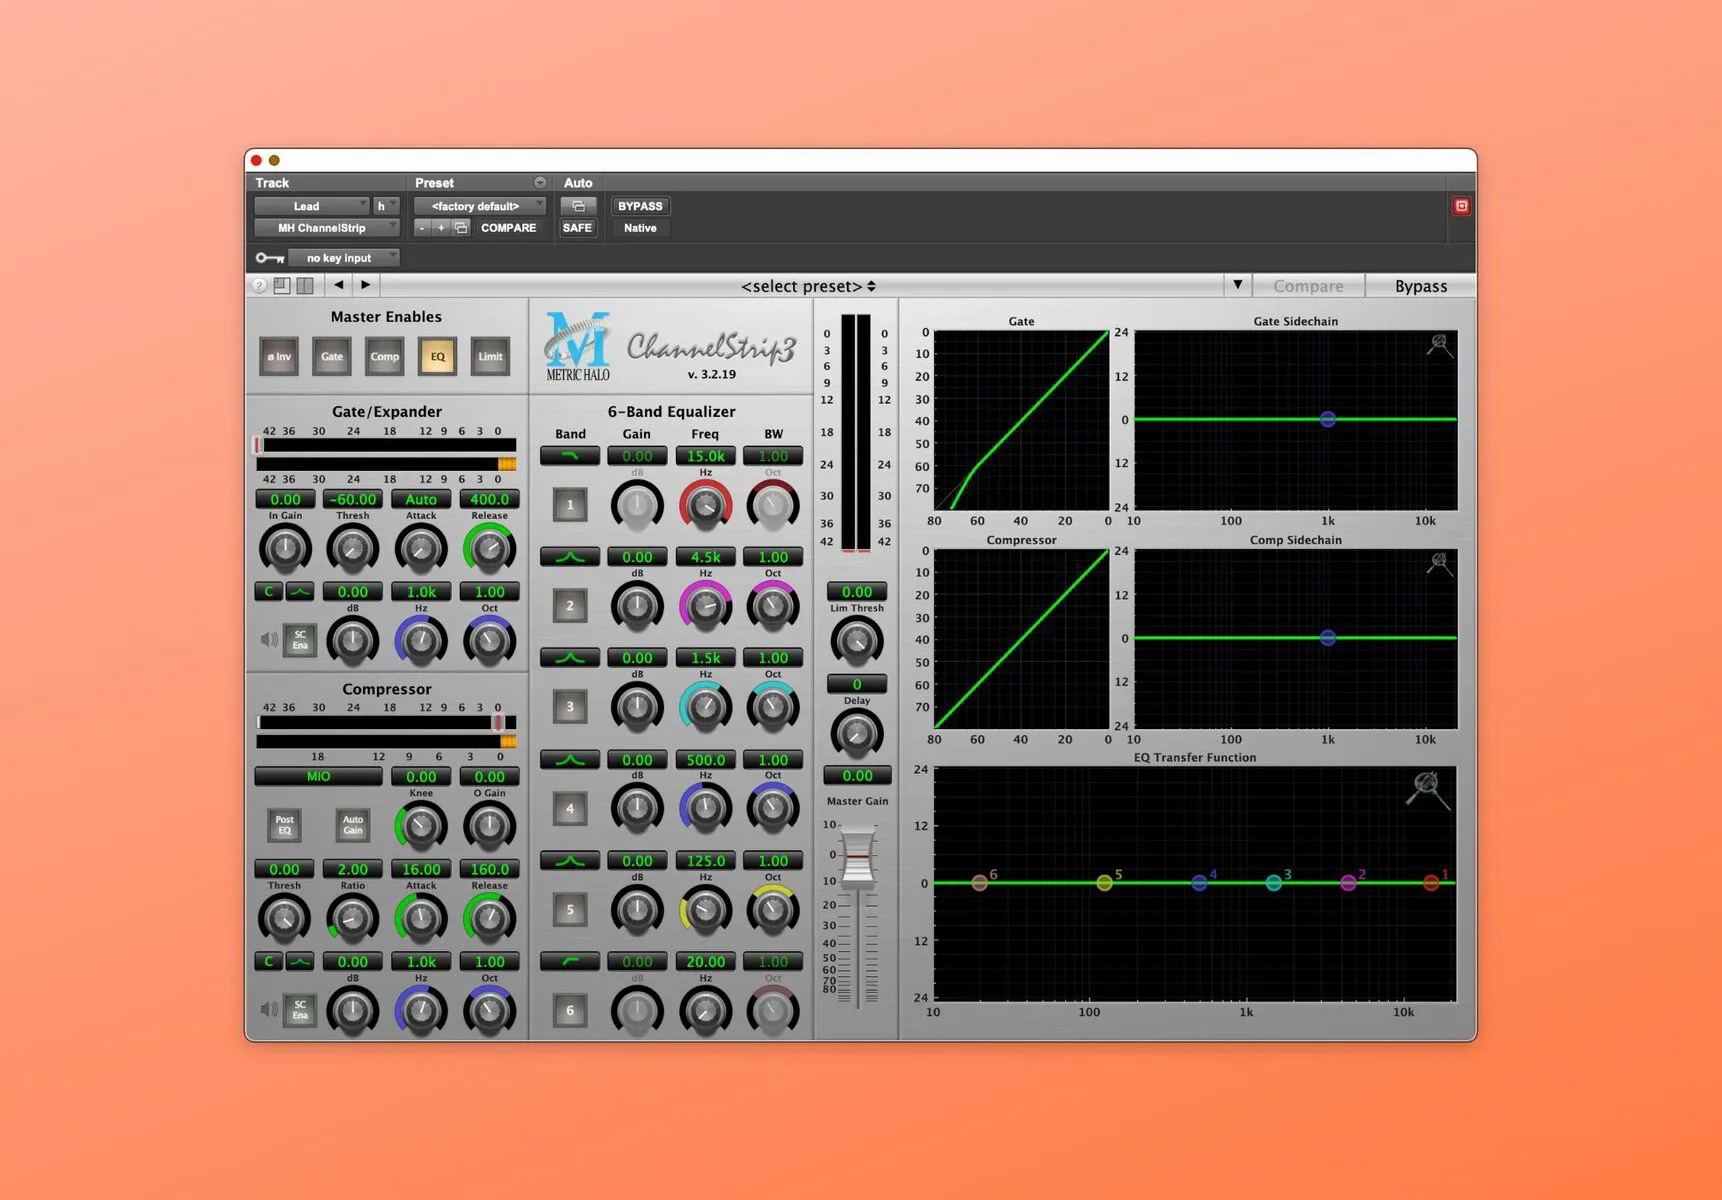Enable EQ band 2 button
The image size is (1722, 1200).
click(571, 606)
